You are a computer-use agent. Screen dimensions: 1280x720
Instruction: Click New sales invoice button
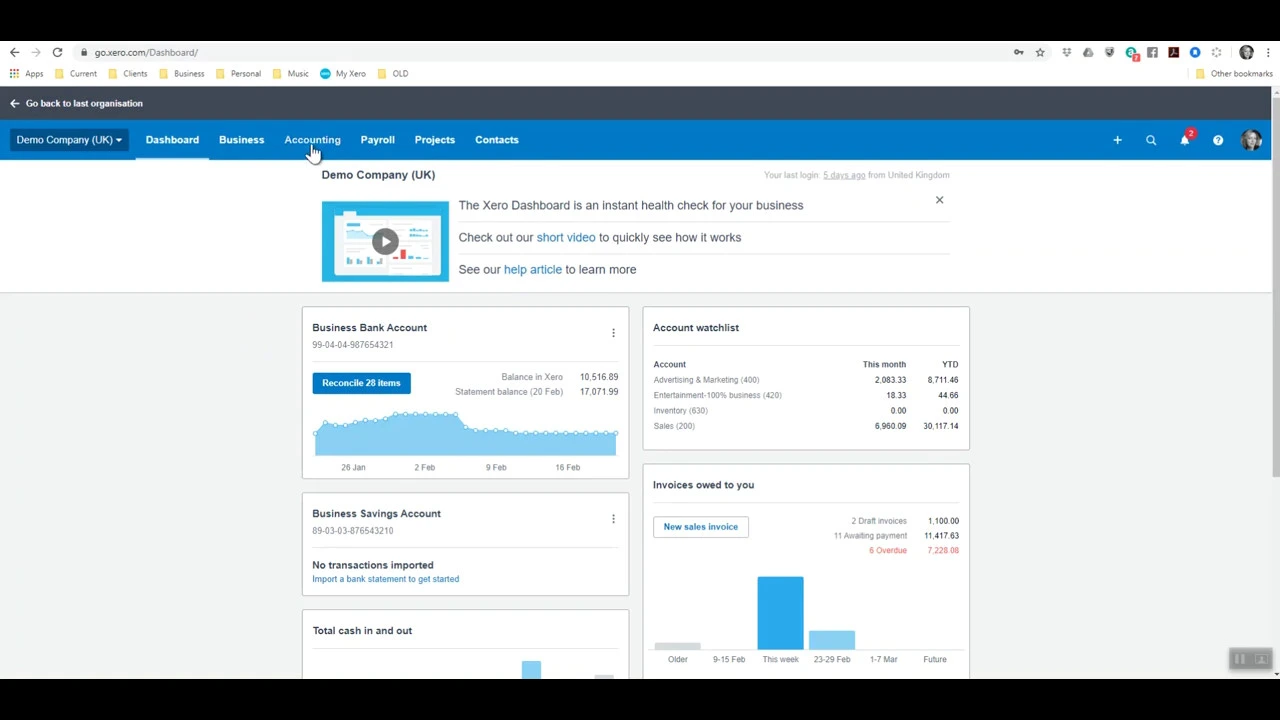tap(700, 527)
